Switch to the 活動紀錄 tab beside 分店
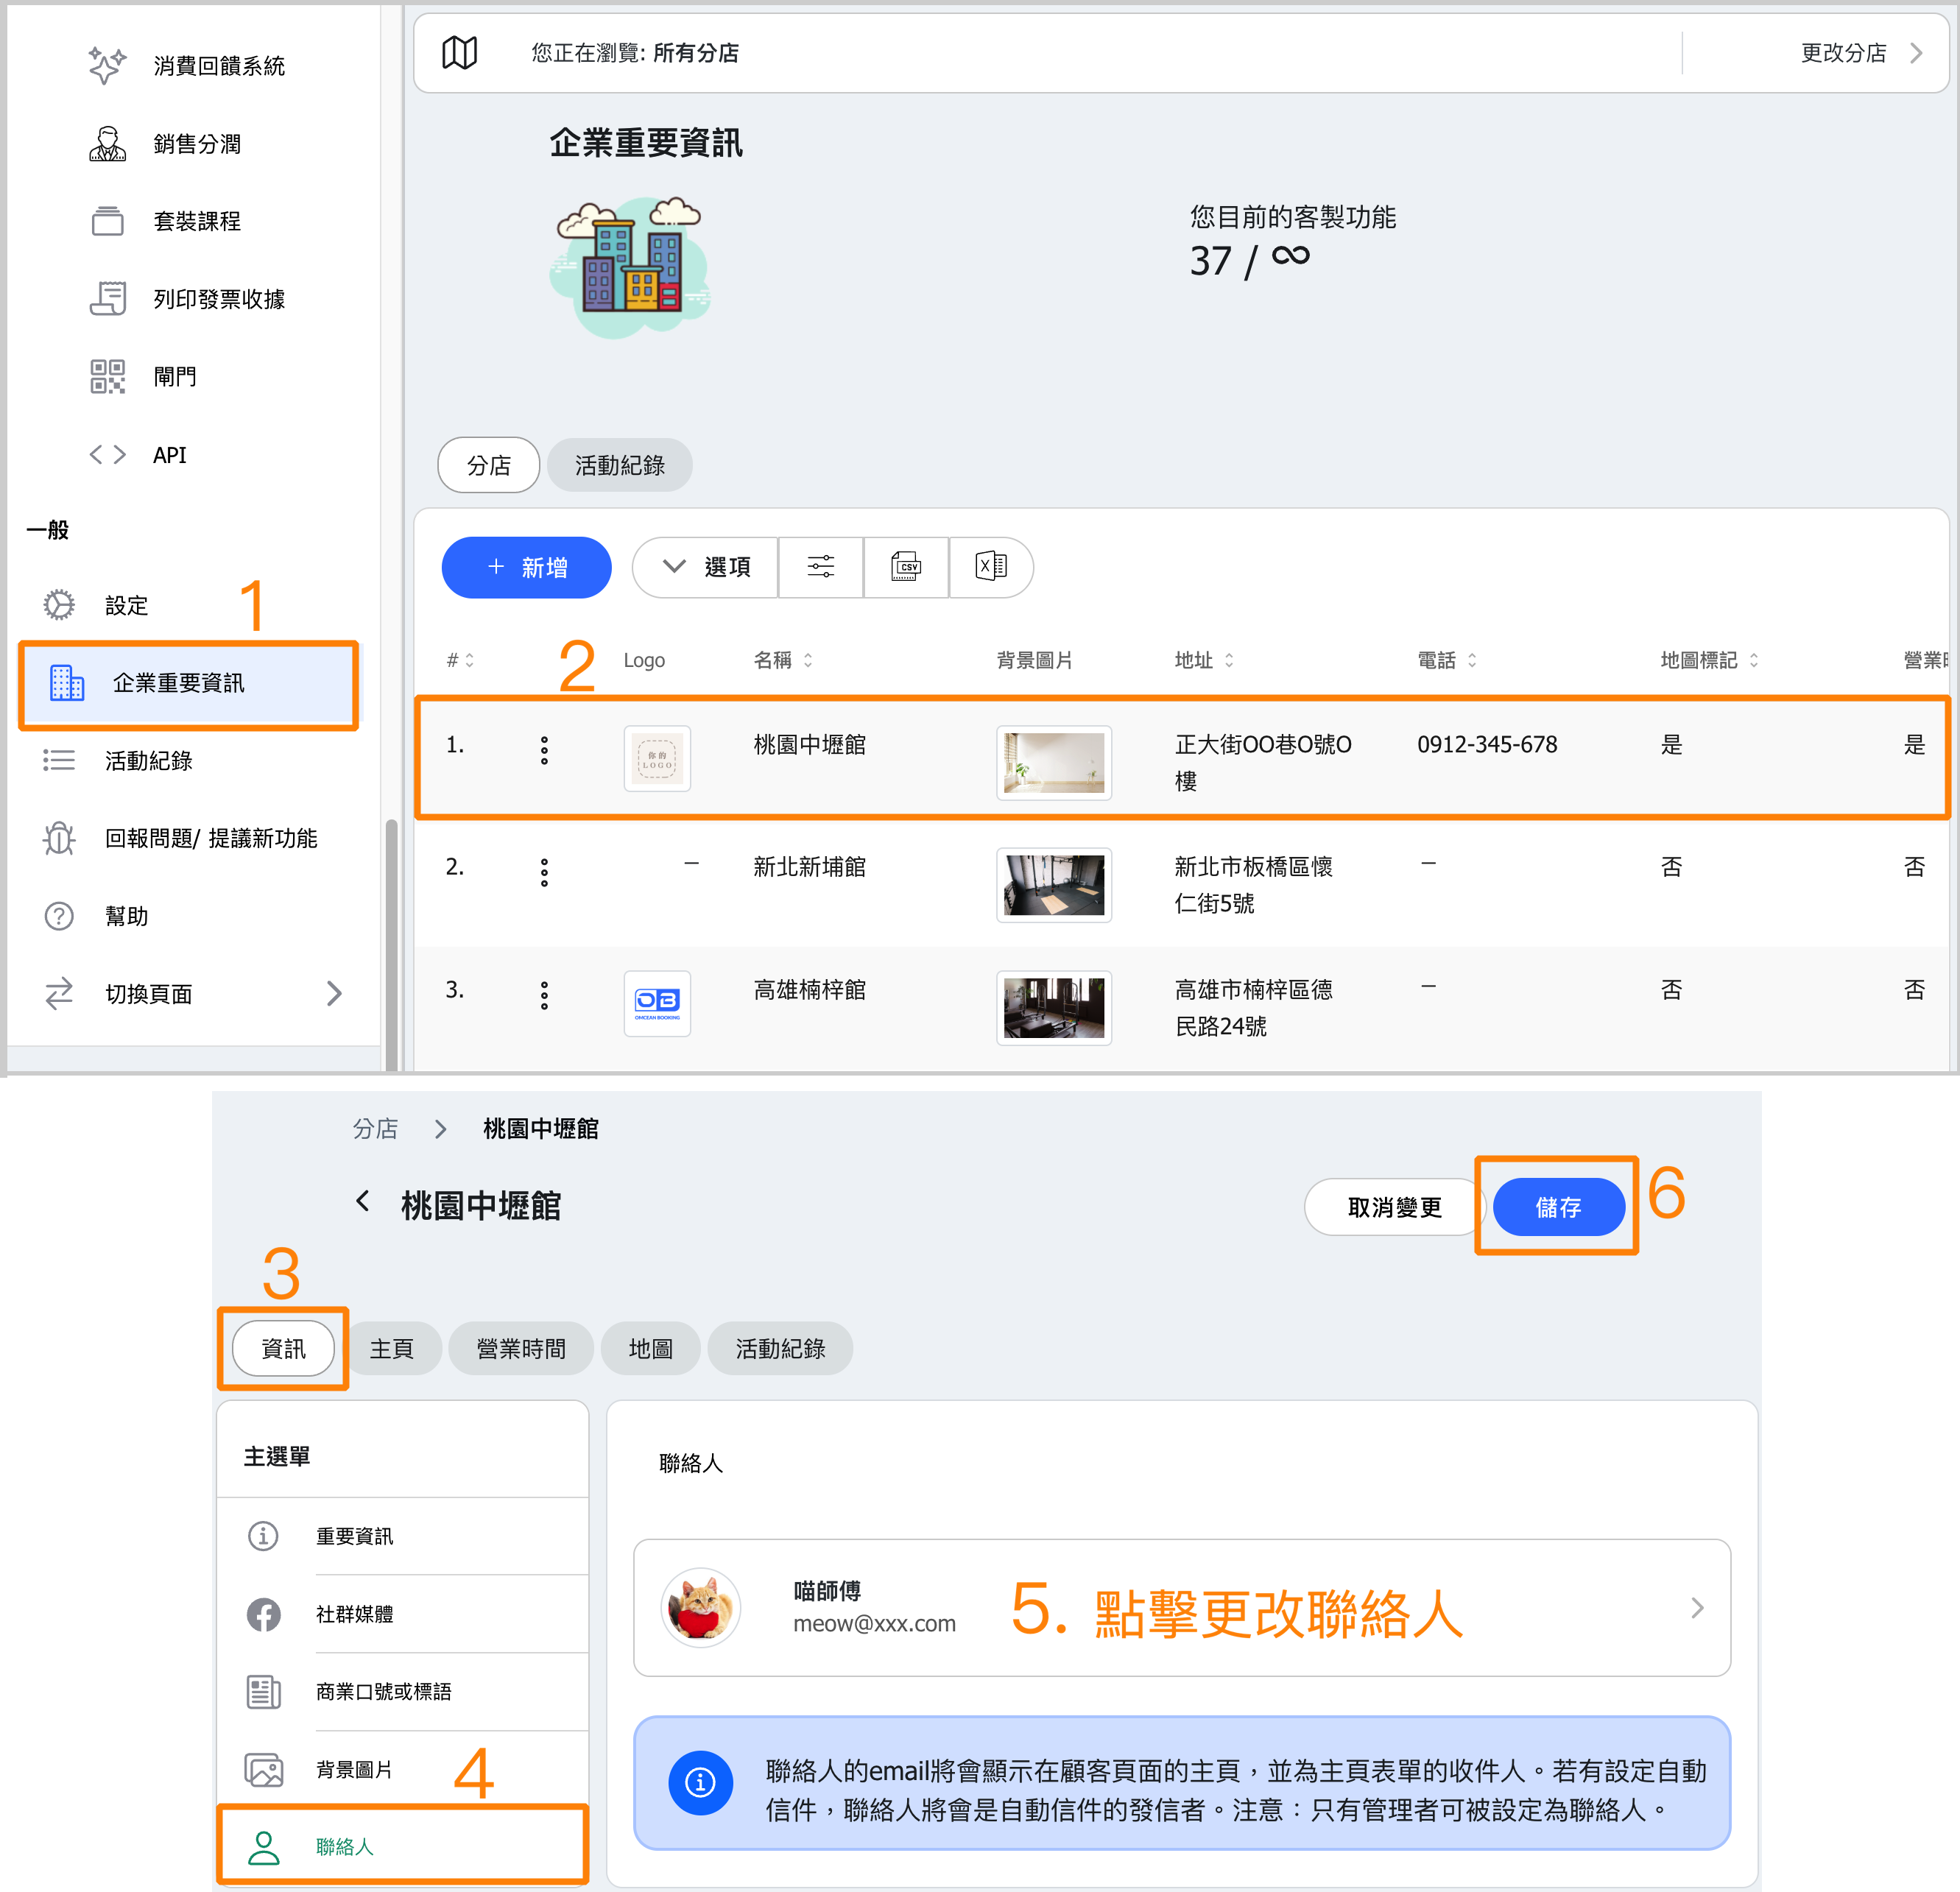Viewport: 1960px width, 1892px height. (619, 465)
